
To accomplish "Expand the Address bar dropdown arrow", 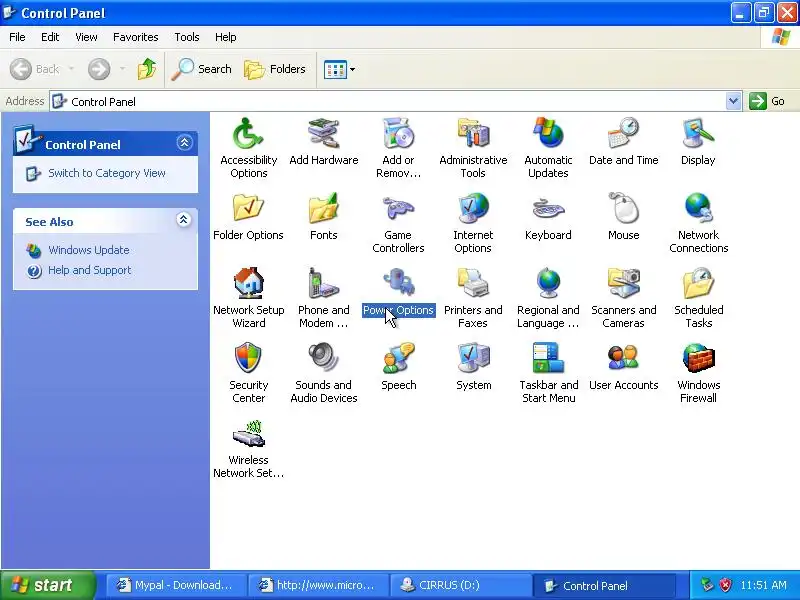I will pyautogui.click(x=733, y=101).
